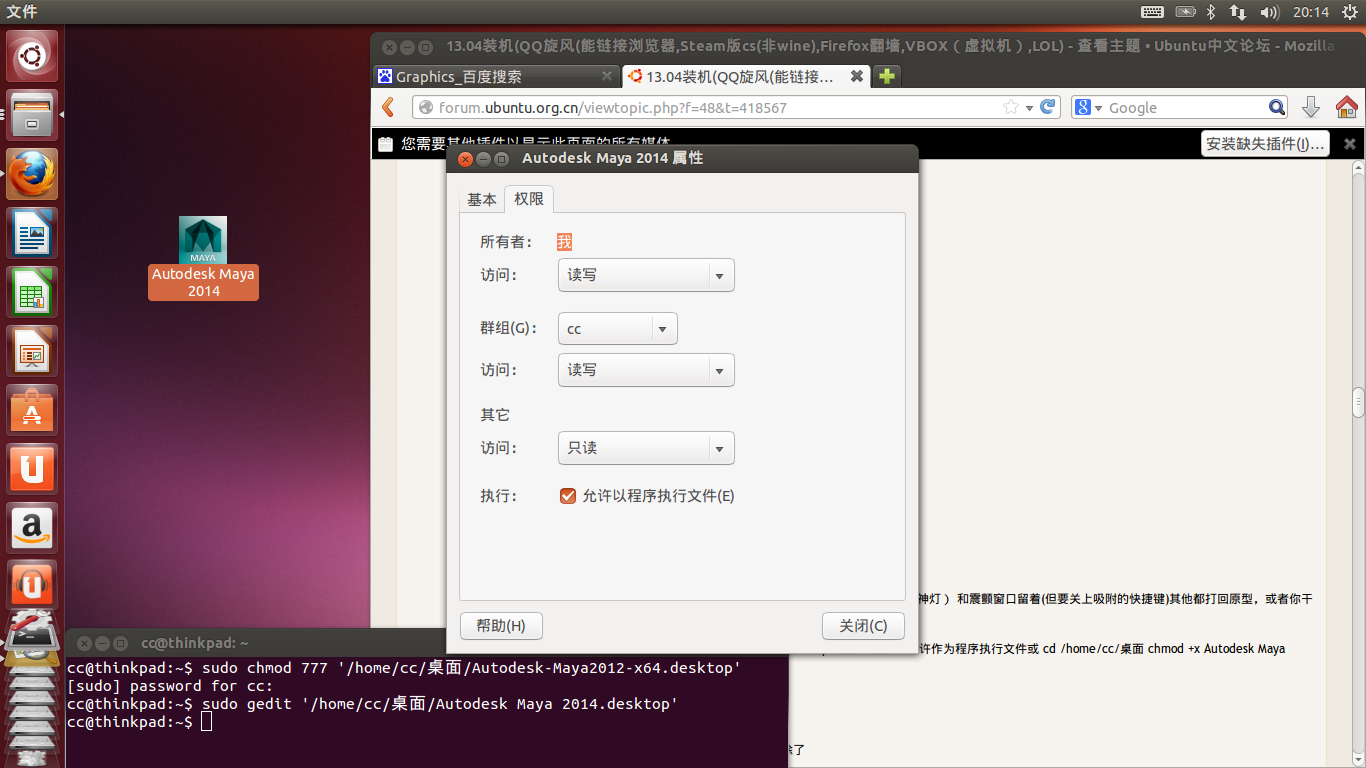Switch to the 权限 tab
Image resolution: width=1366 pixels, height=768 pixels.
pyautogui.click(x=529, y=199)
